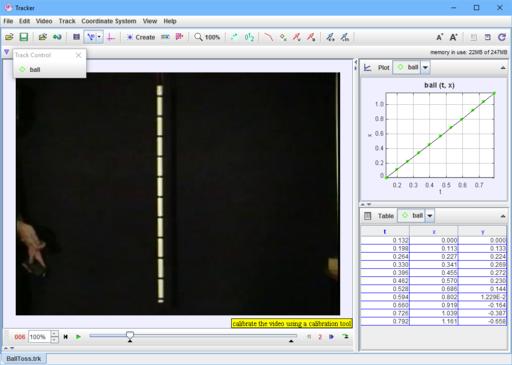Toggle the video looping button
Viewport: 512px width, 365px height.
click(x=346, y=337)
